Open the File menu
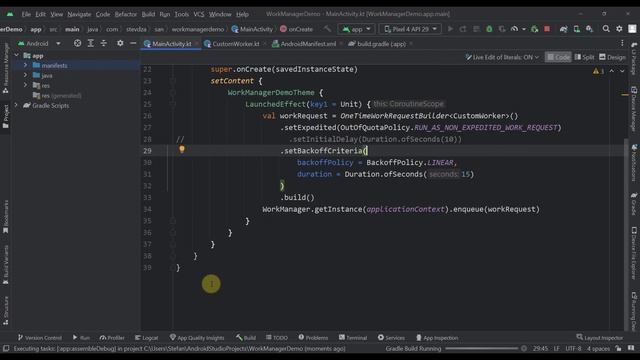This screenshot has height=360, width=640. point(26,14)
